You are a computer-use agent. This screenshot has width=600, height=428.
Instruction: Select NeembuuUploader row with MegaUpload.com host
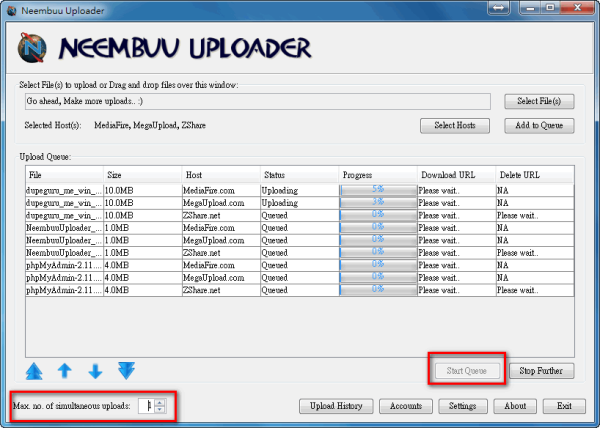coord(300,240)
